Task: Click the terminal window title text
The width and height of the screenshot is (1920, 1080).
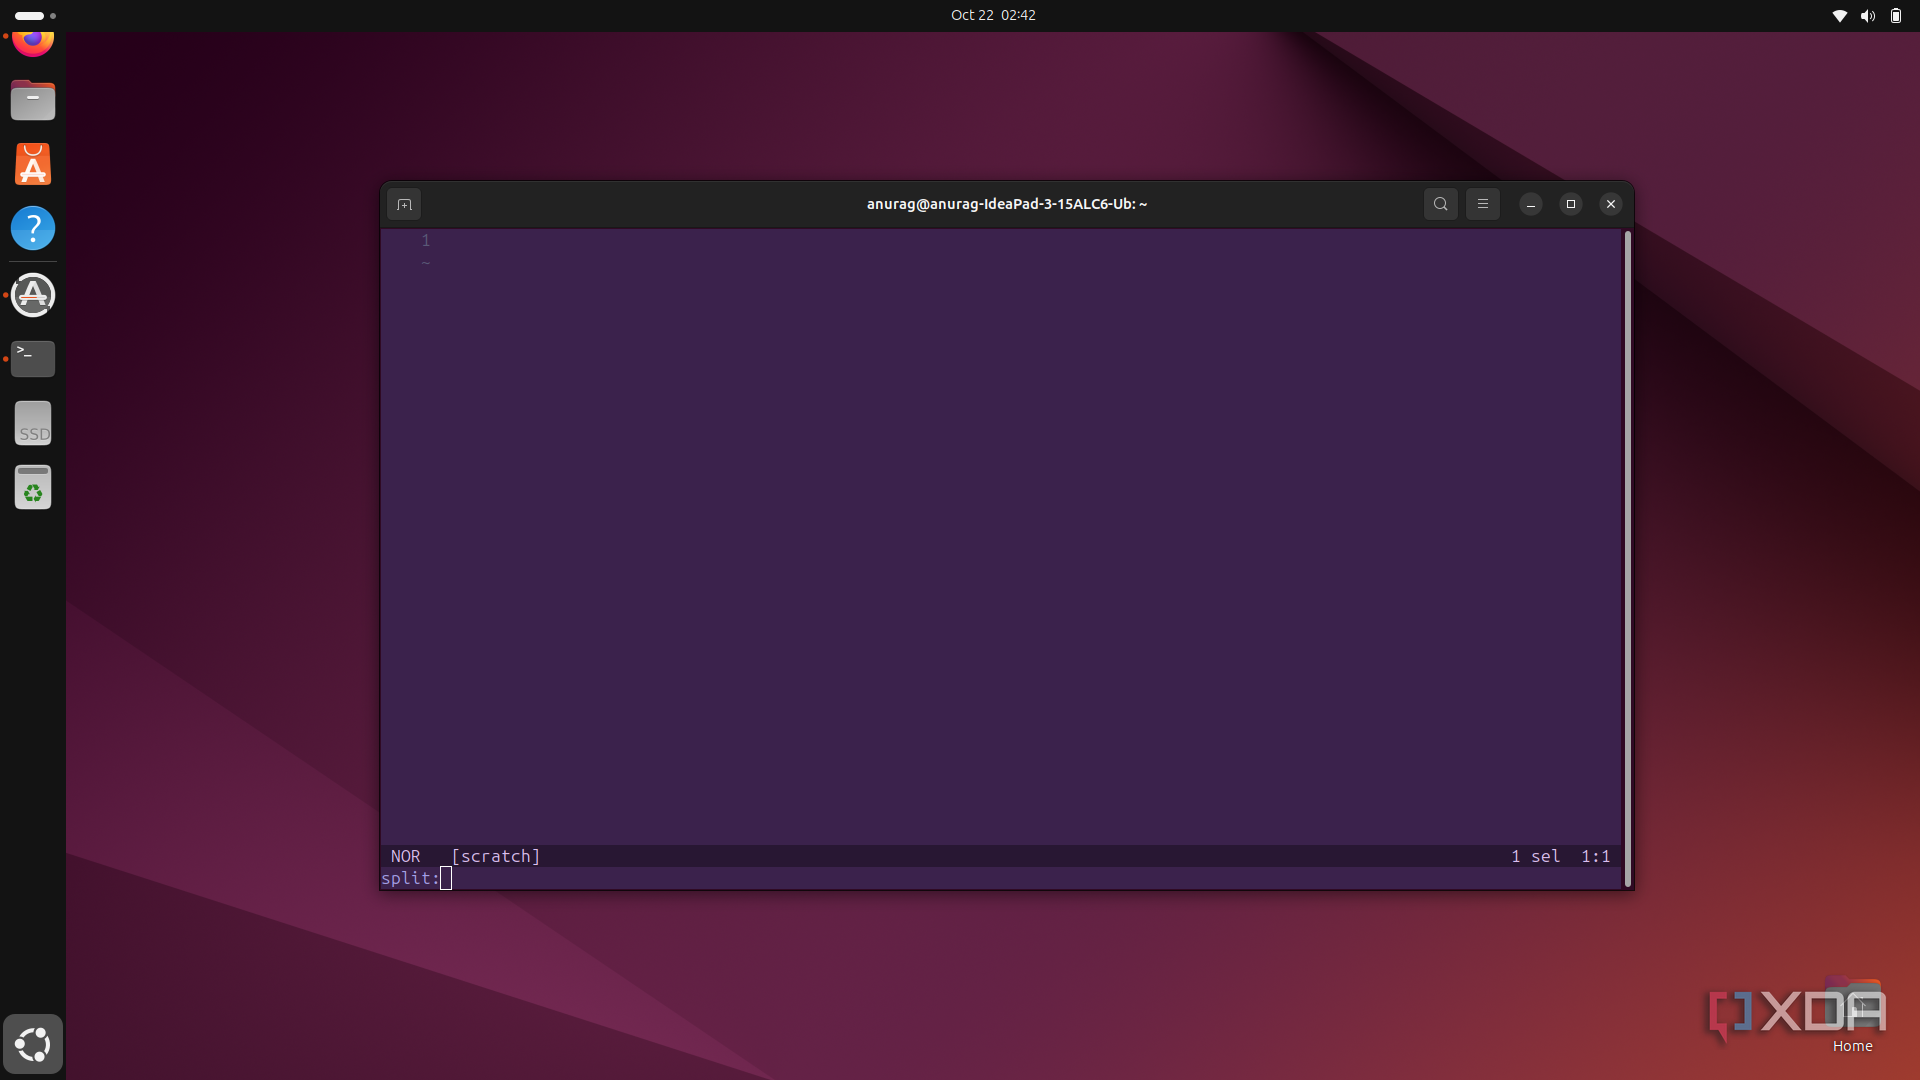Action: (x=1006, y=204)
